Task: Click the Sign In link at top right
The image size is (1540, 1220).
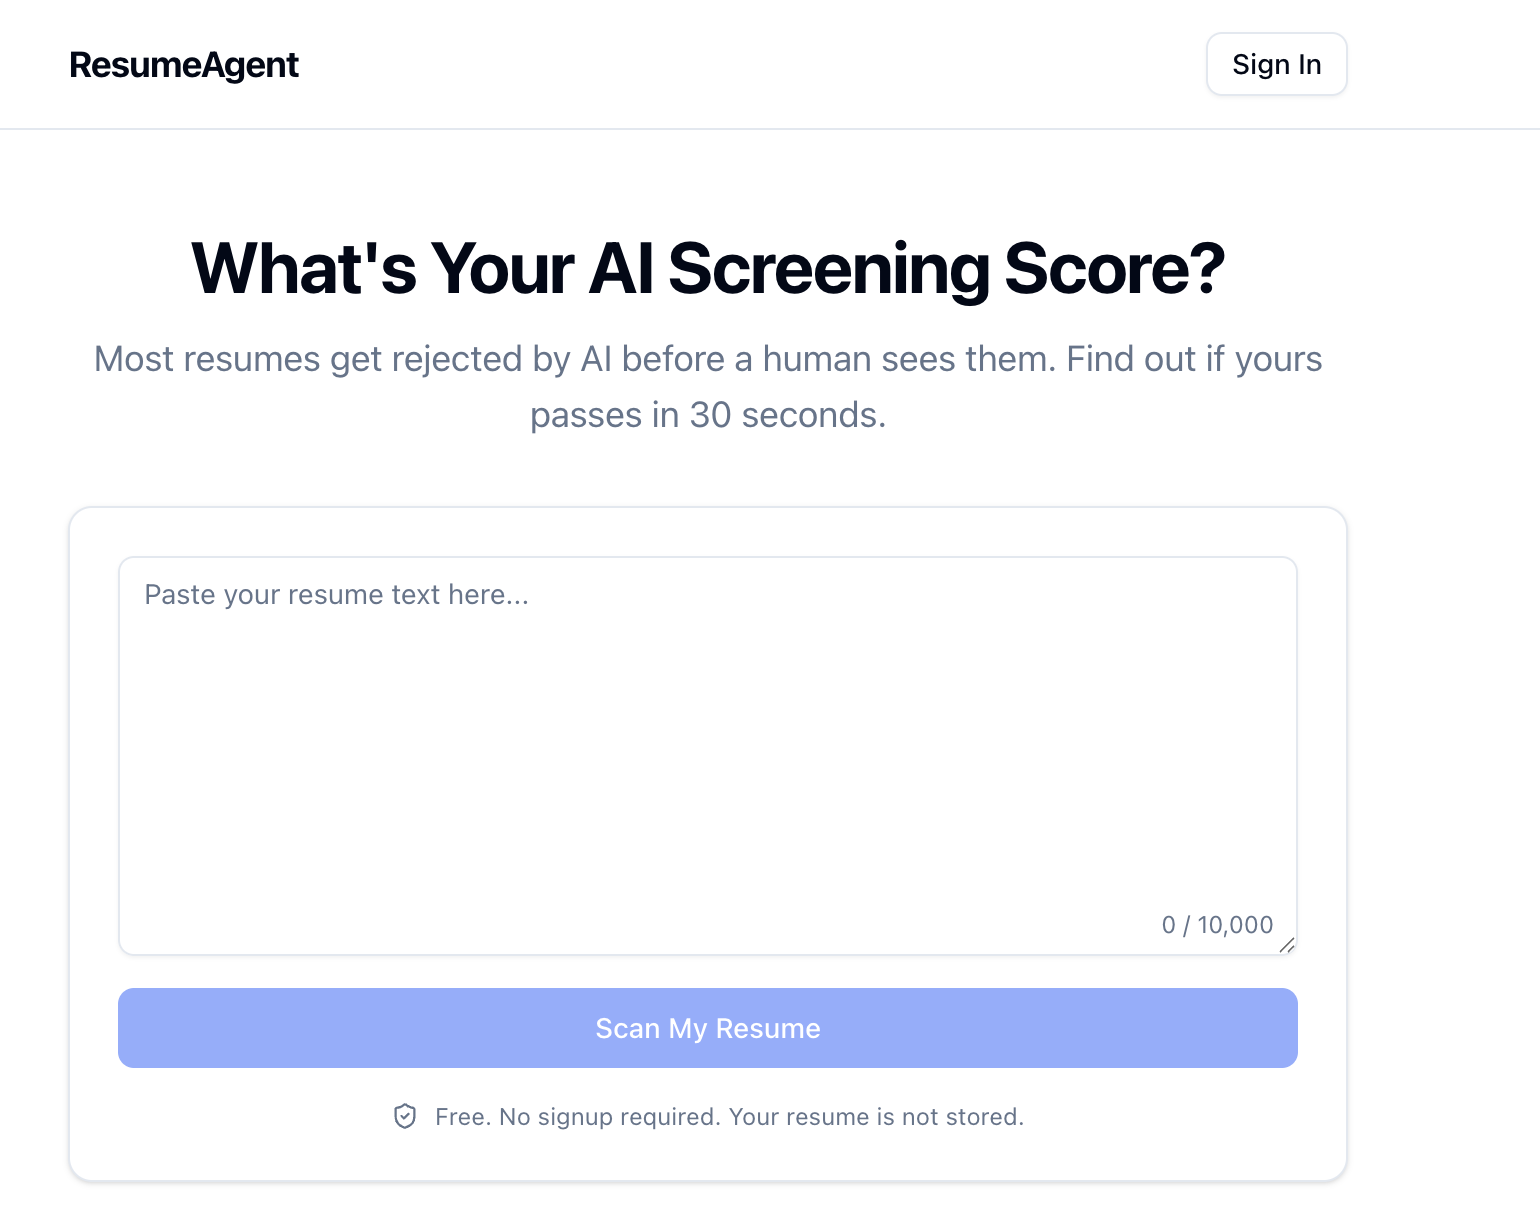Action: (x=1276, y=64)
